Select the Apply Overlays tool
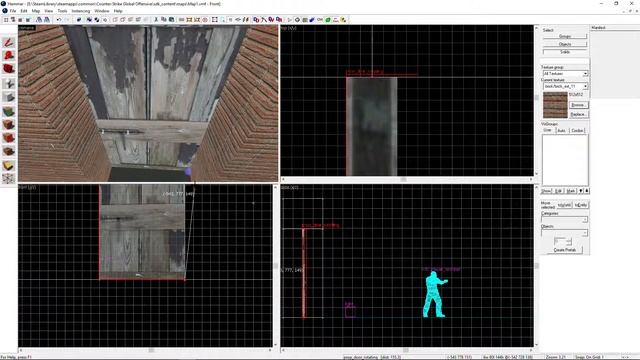This screenshot has width=640, height=360. (9, 151)
